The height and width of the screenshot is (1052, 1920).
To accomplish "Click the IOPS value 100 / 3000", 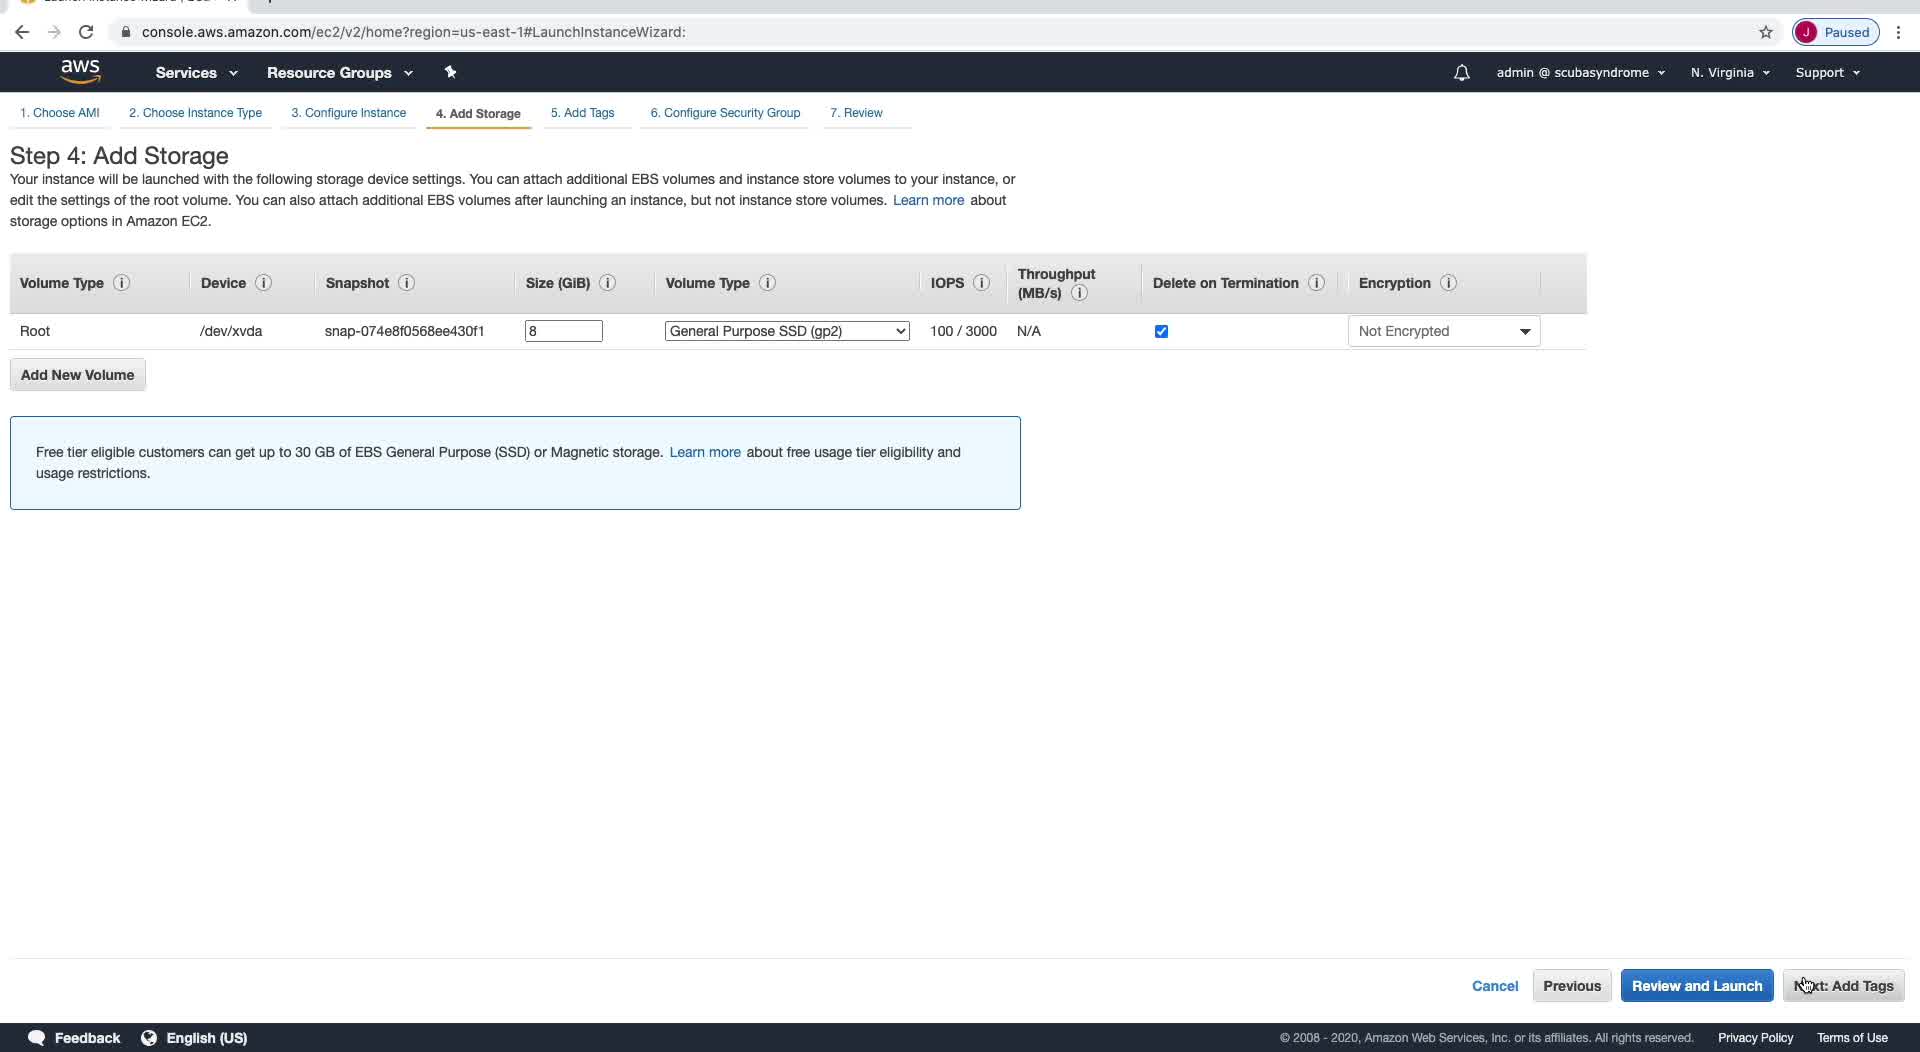I will pos(963,331).
